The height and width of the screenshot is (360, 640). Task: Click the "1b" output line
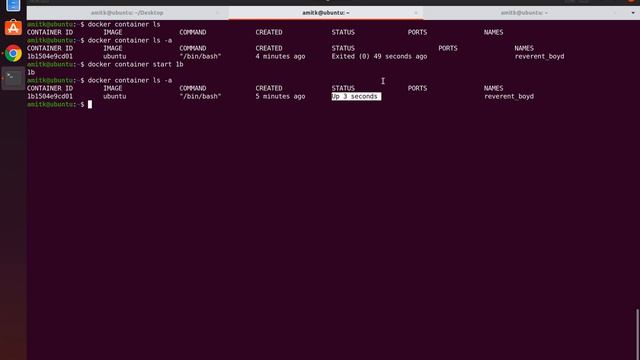tap(31, 72)
